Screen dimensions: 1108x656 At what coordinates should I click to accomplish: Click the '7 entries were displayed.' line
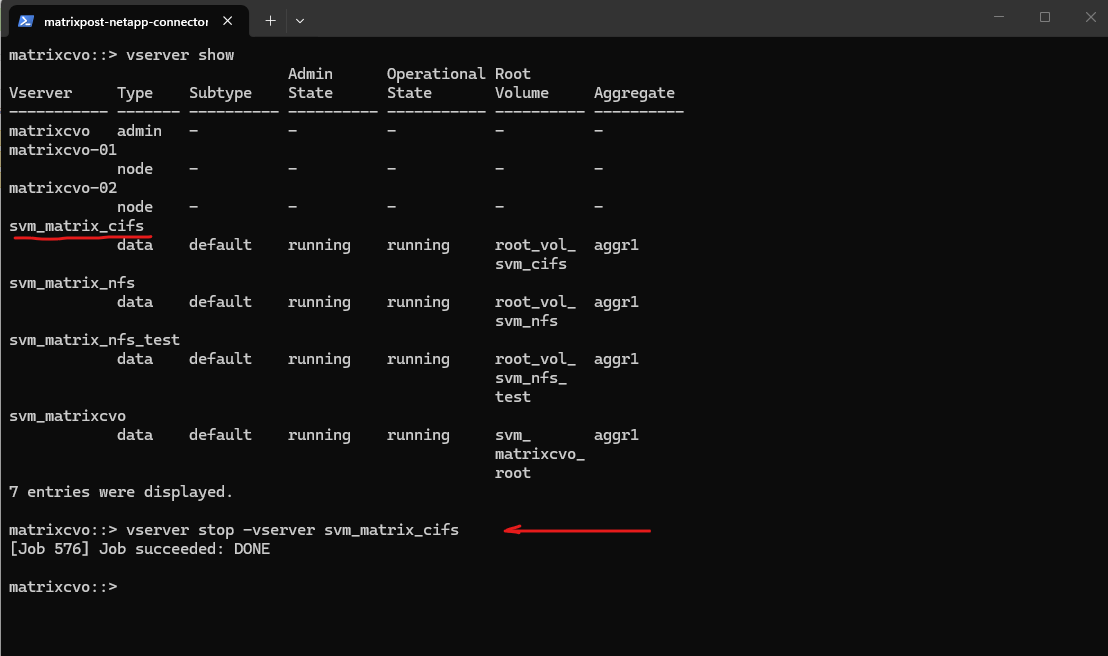click(120, 492)
